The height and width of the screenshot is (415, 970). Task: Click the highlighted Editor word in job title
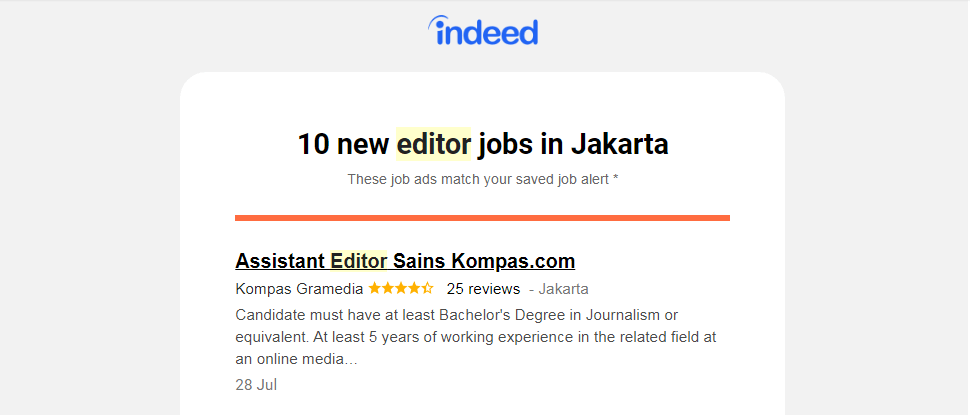pos(358,261)
